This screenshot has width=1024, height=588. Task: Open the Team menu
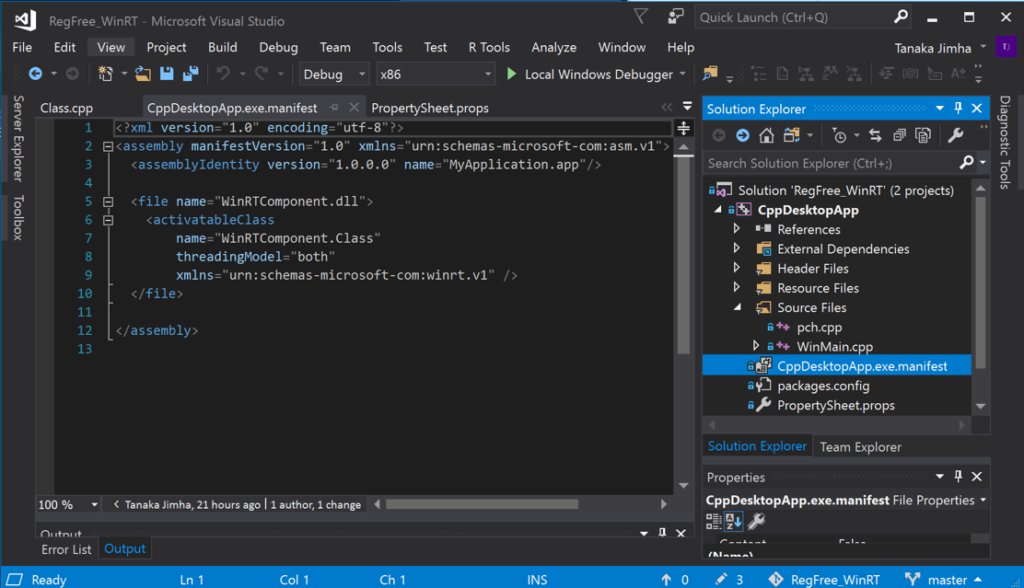335,47
